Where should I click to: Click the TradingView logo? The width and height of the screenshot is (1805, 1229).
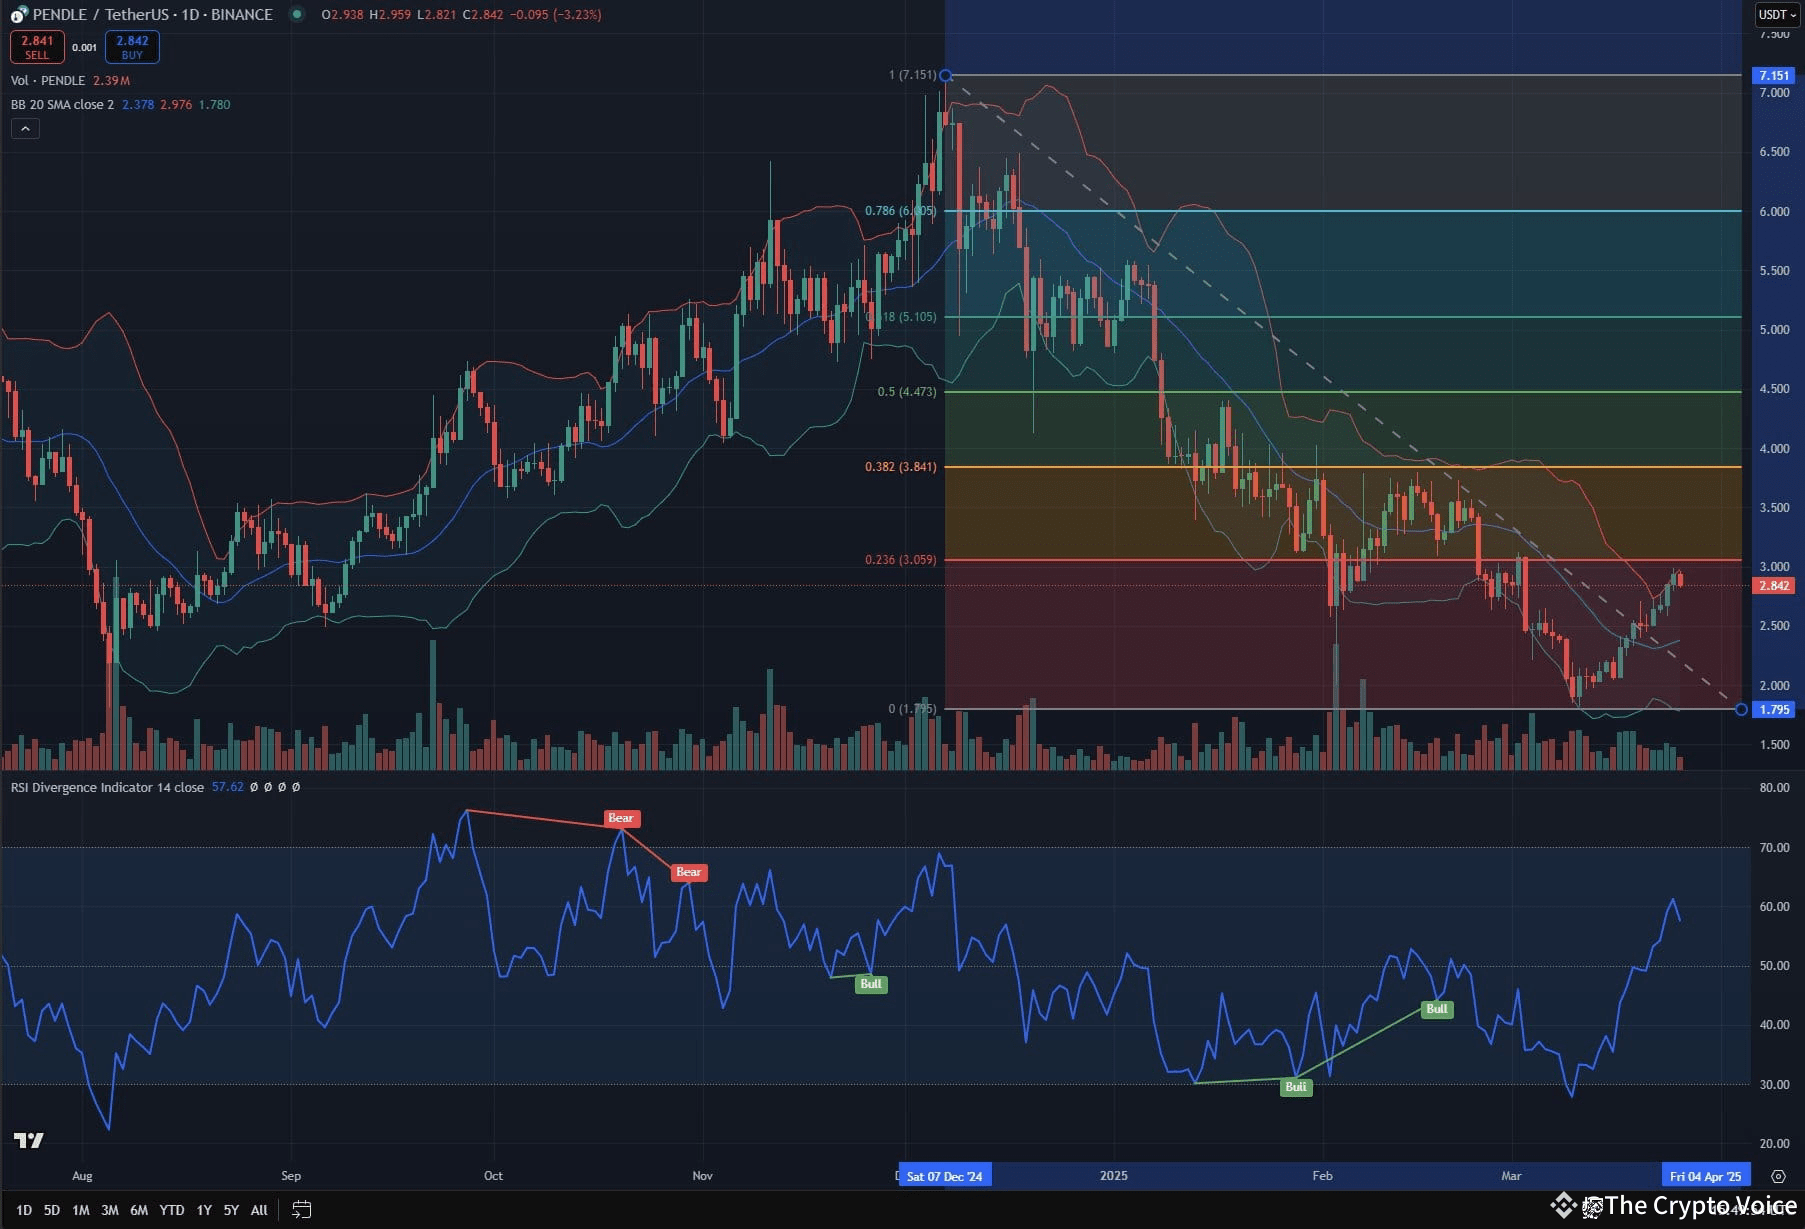click(x=29, y=1141)
